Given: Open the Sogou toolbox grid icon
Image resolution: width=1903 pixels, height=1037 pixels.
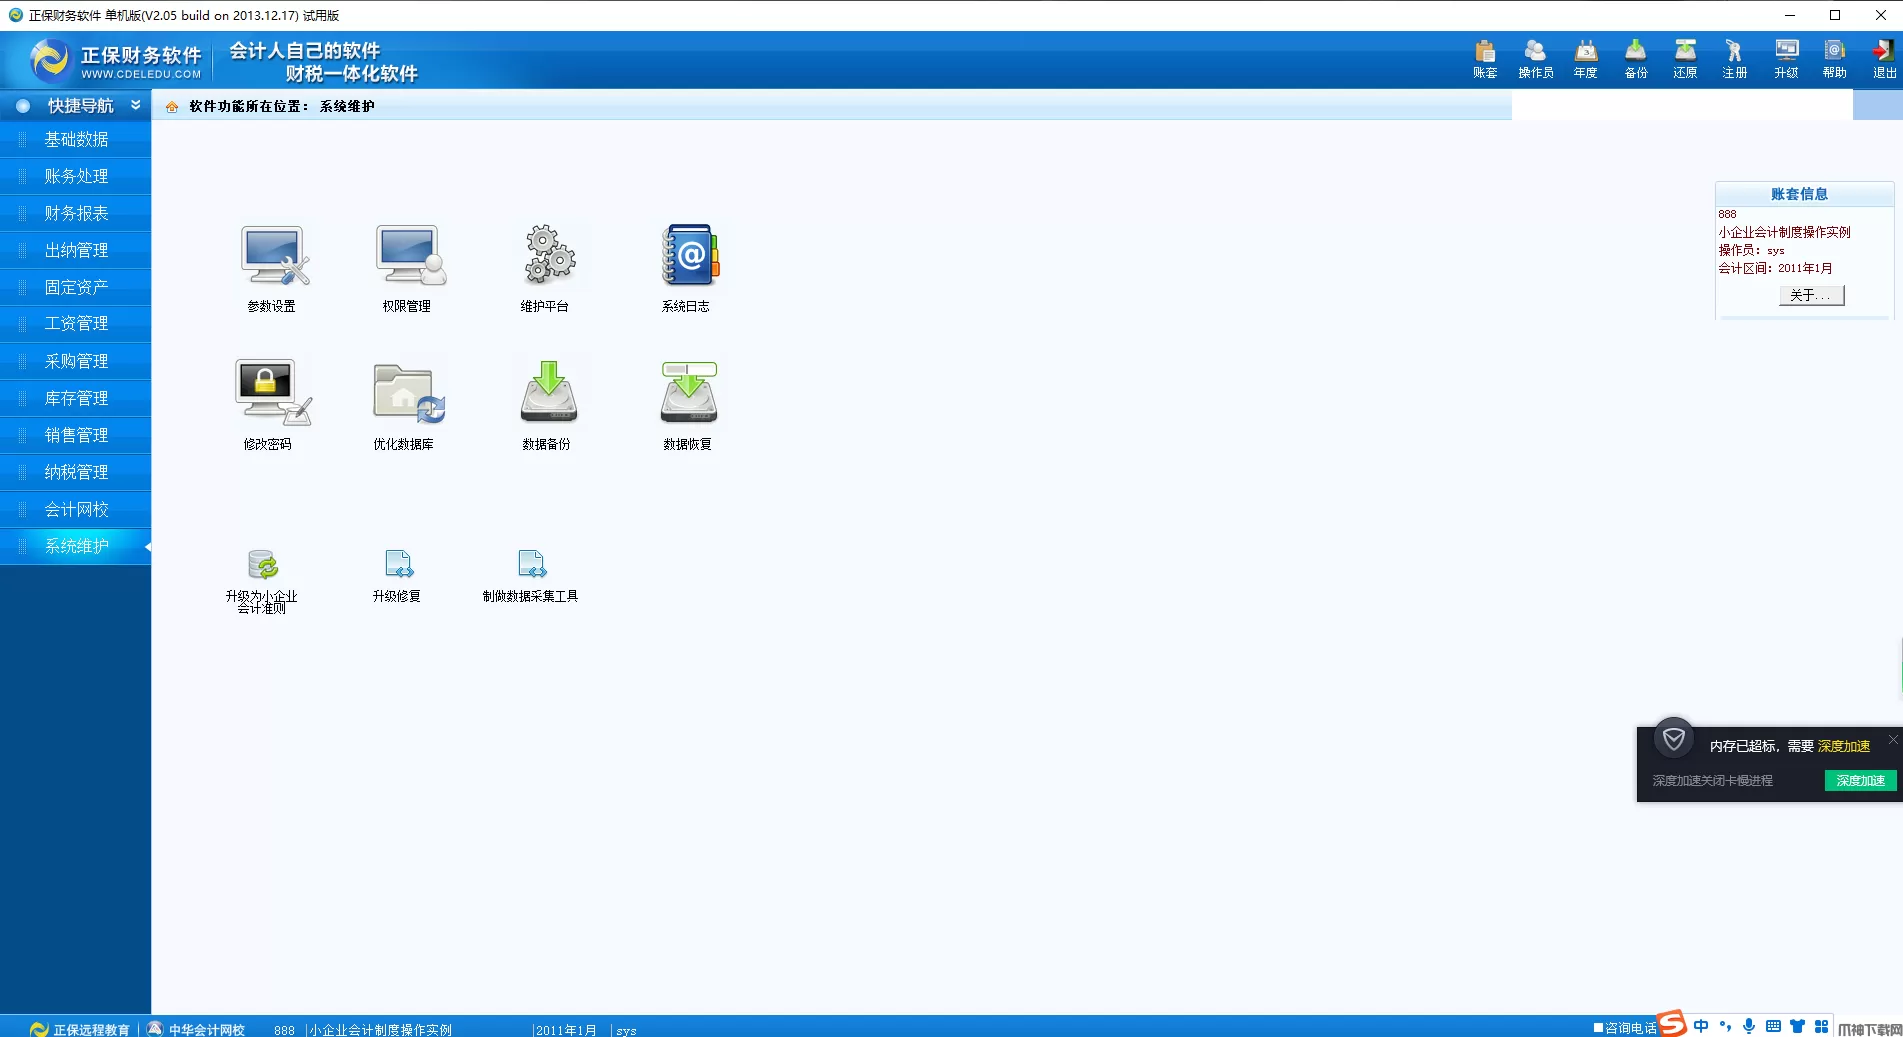Looking at the screenshot, I should [x=1821, y=1026].
